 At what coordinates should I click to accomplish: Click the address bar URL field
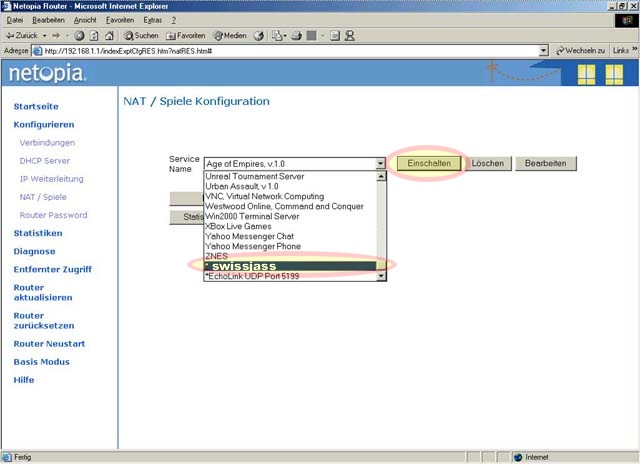point(286,51)
